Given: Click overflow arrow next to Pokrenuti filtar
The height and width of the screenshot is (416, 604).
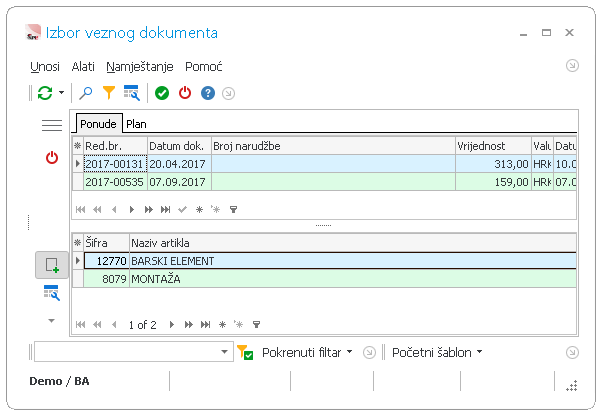Looking at the screenshot, I should (369, 352).
